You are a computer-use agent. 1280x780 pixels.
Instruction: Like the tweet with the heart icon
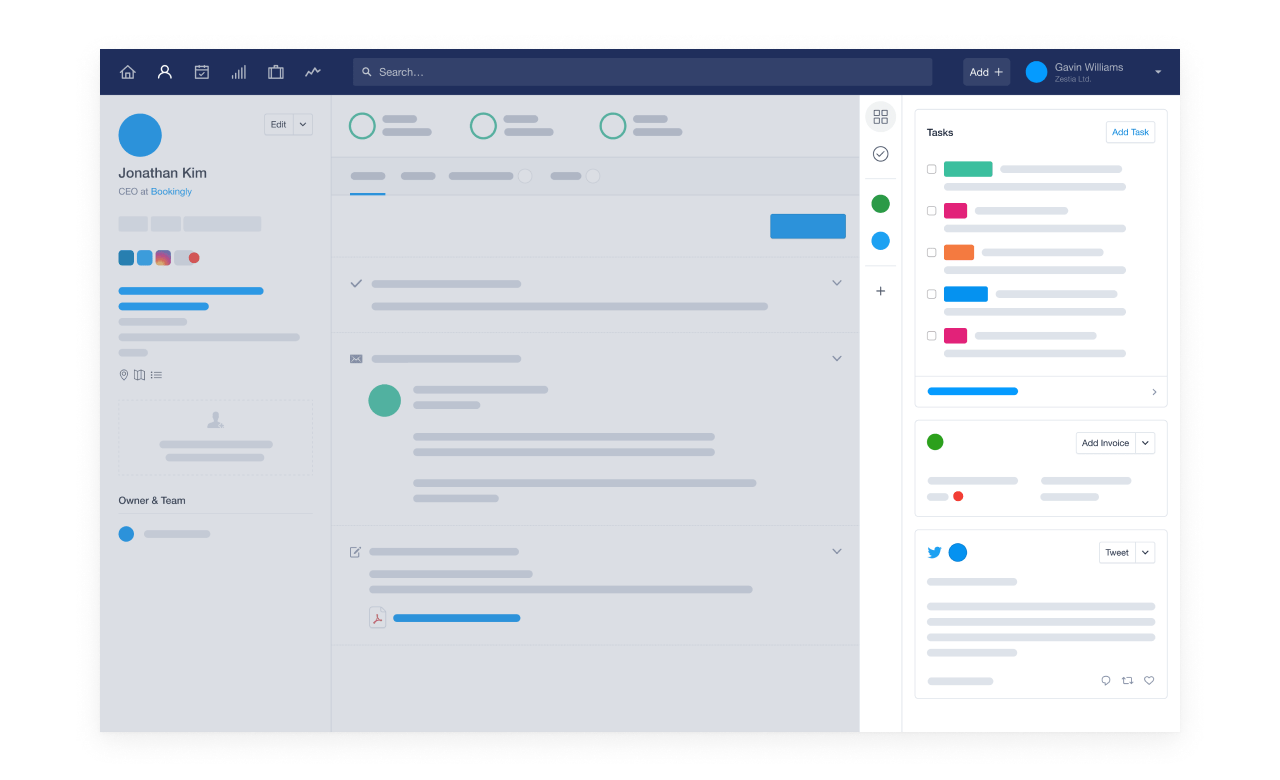(x=1149, y=681)
